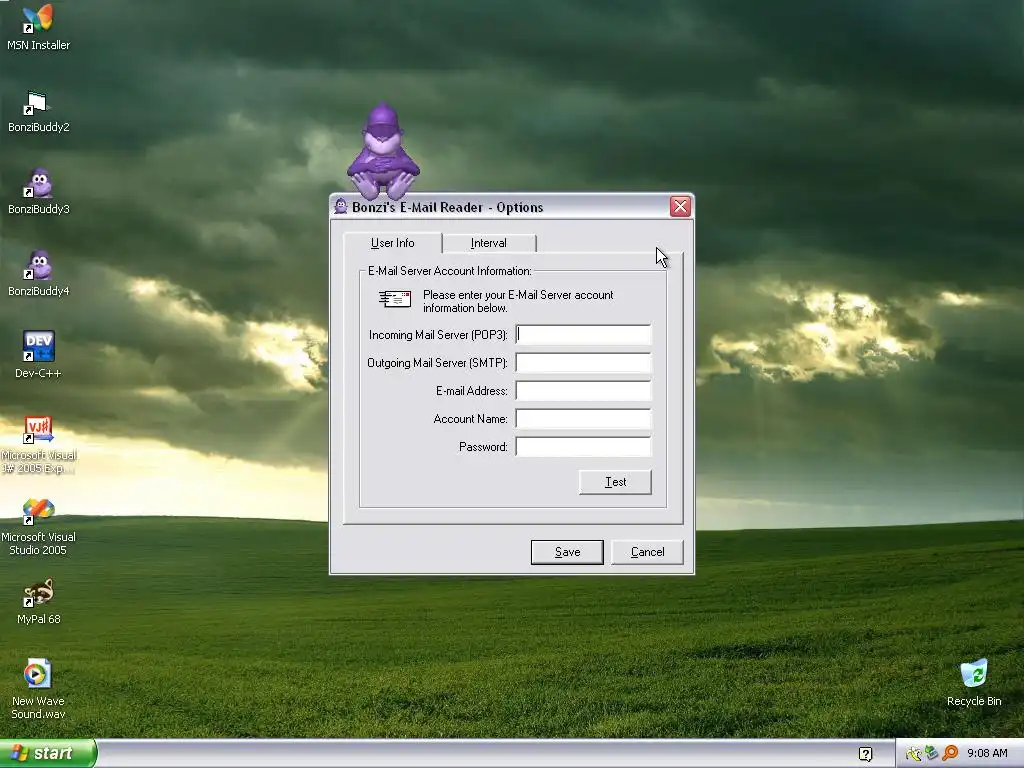Click the envelope icon in the dialog
This screenshot has height=768, width=1024.
[395, 299]
